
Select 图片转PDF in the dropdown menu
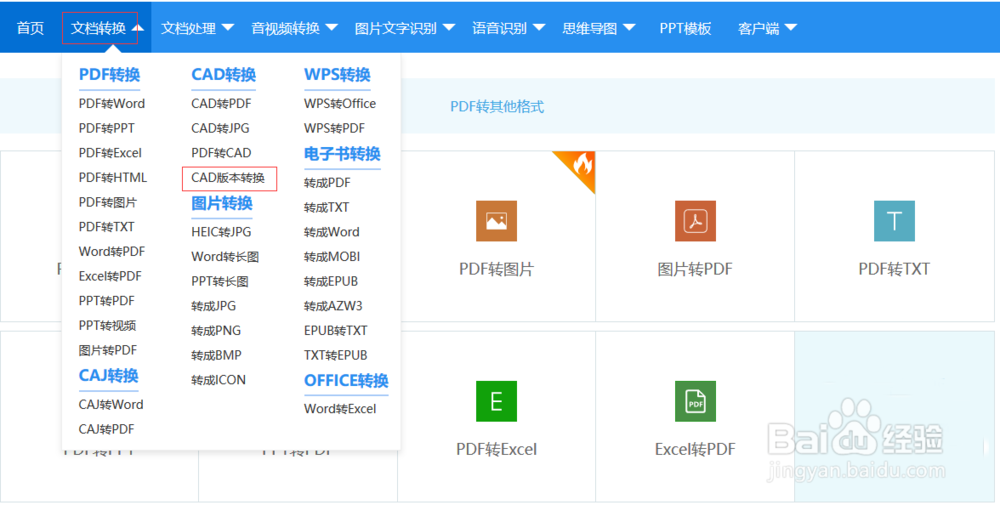coord(108,350)
